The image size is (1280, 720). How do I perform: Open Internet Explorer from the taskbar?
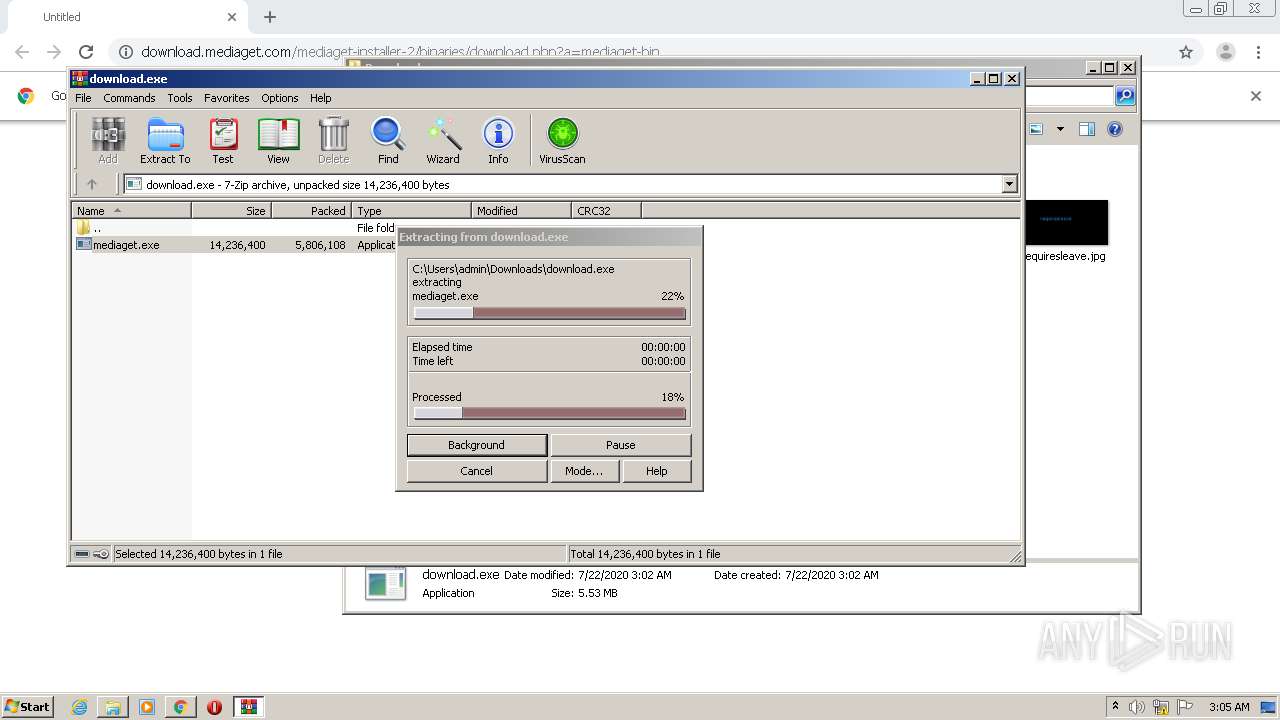click(x=79, y=707)
